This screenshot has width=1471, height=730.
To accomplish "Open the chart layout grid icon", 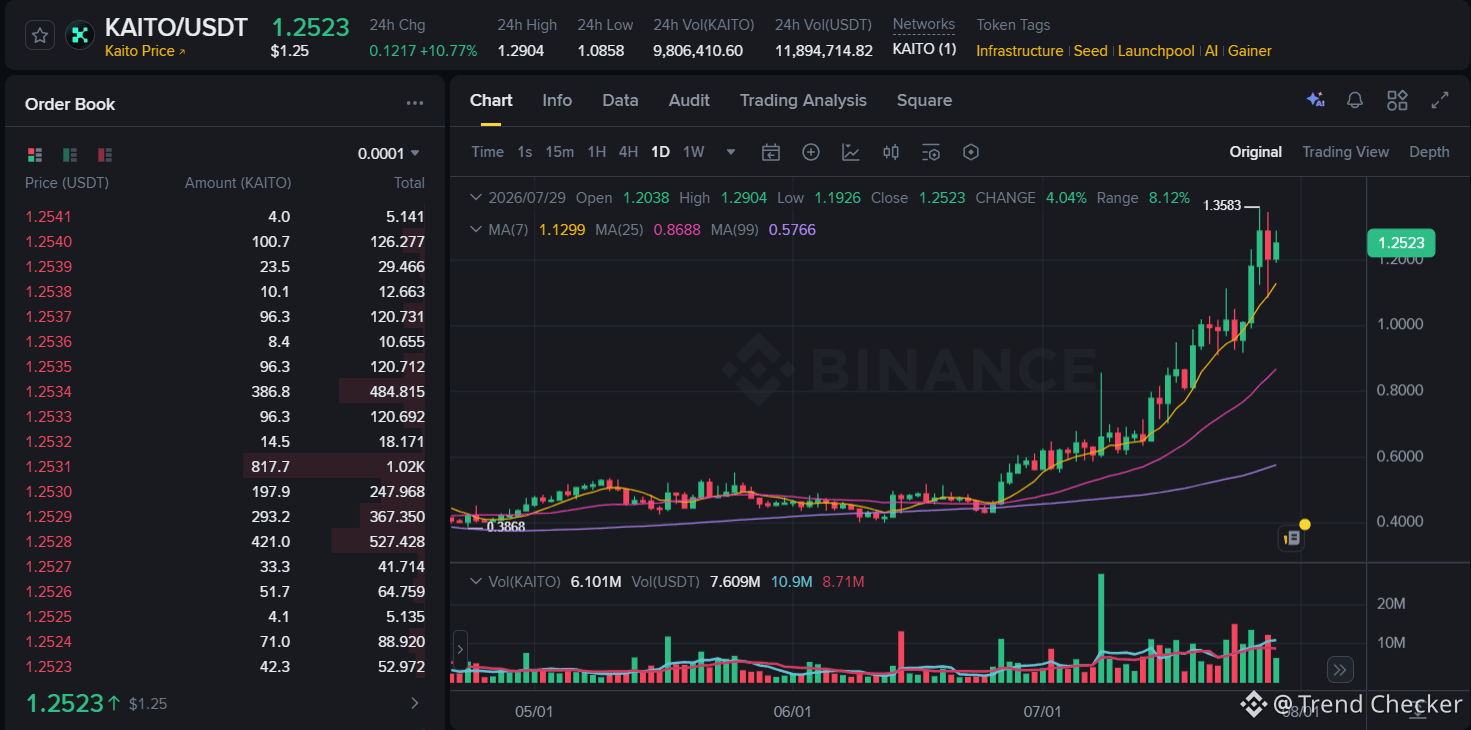I will click(1397, 100).
